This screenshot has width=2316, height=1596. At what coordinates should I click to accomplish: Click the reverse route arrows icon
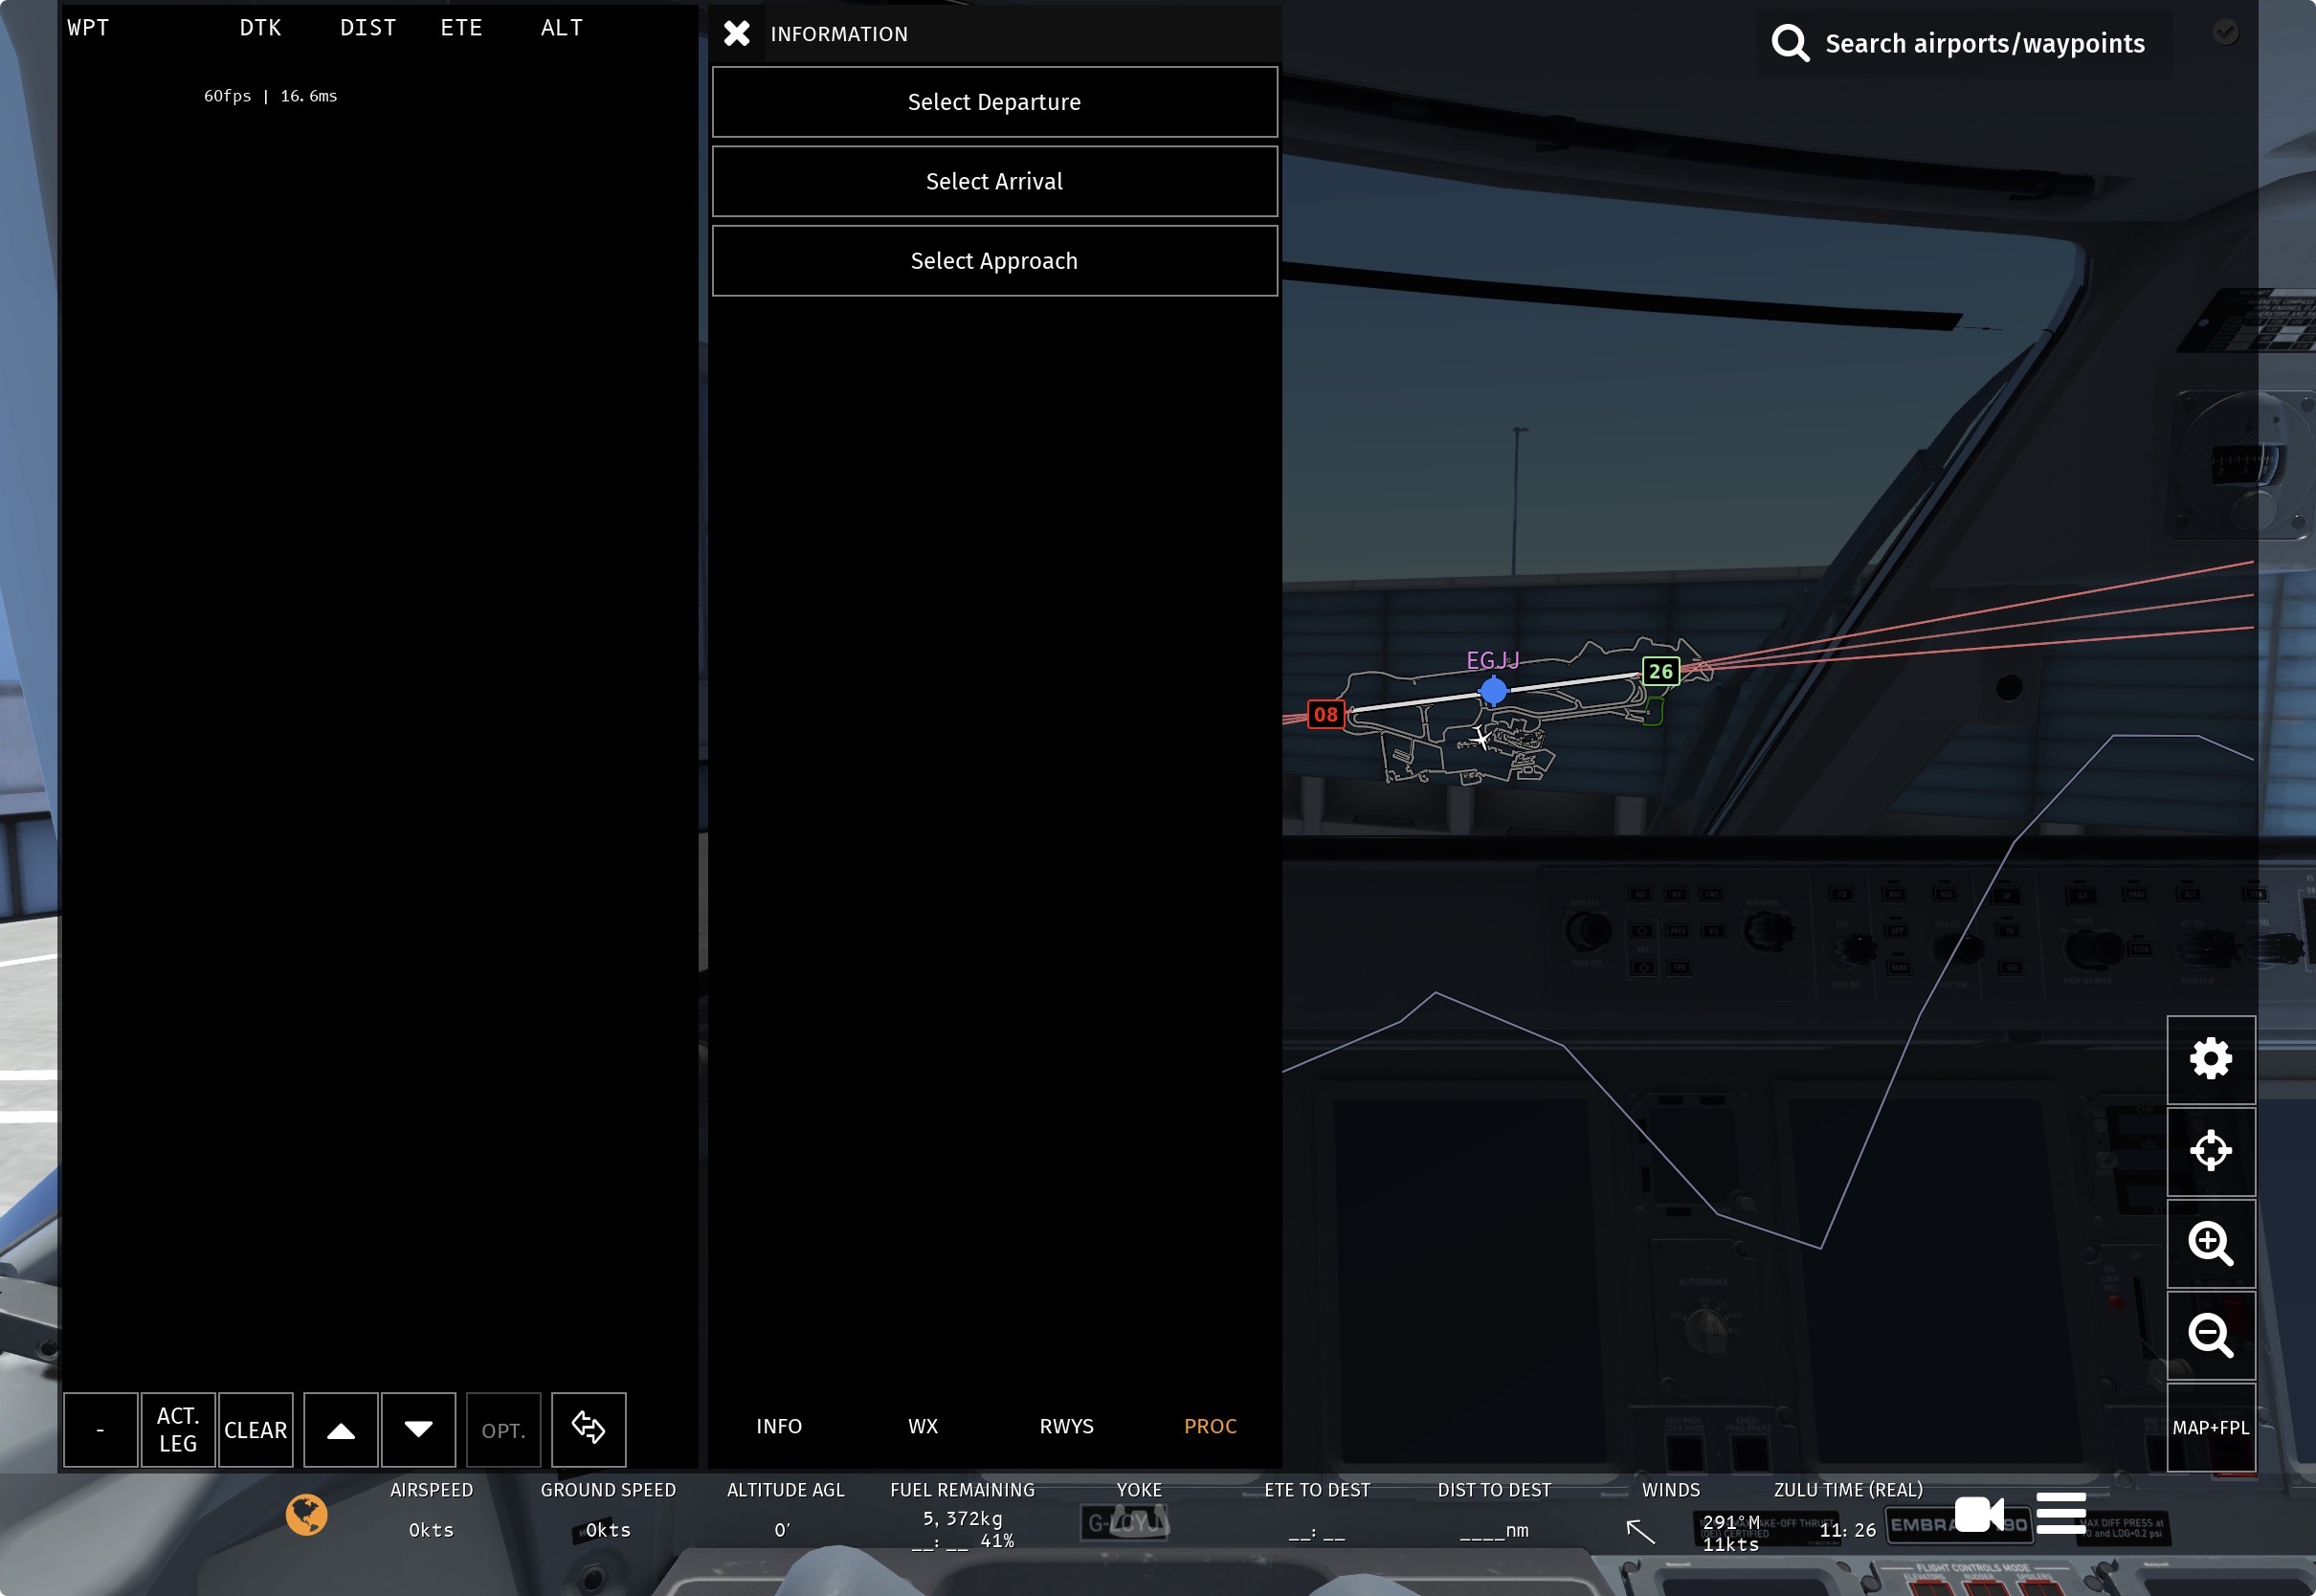coord(588,1429)
